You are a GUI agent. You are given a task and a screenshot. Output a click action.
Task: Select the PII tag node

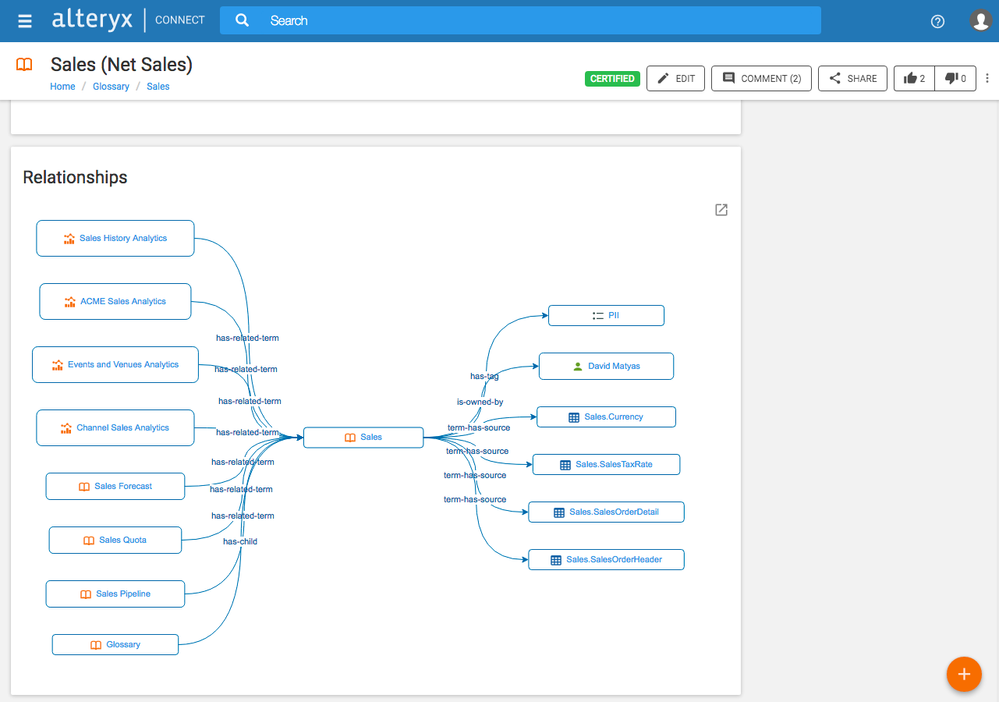(x=606, y=315)
